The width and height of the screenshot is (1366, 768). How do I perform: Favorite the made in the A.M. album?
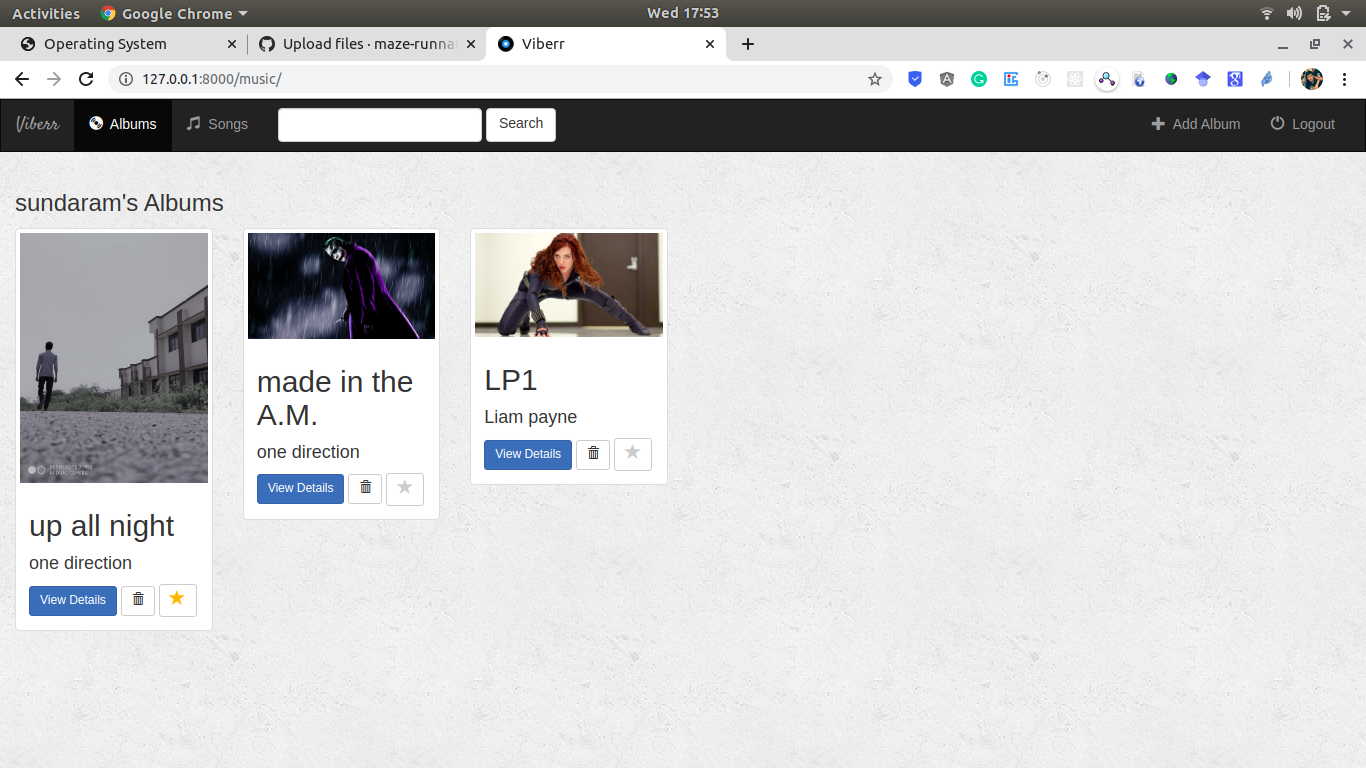pyautogui.click(x=405, y=489)
